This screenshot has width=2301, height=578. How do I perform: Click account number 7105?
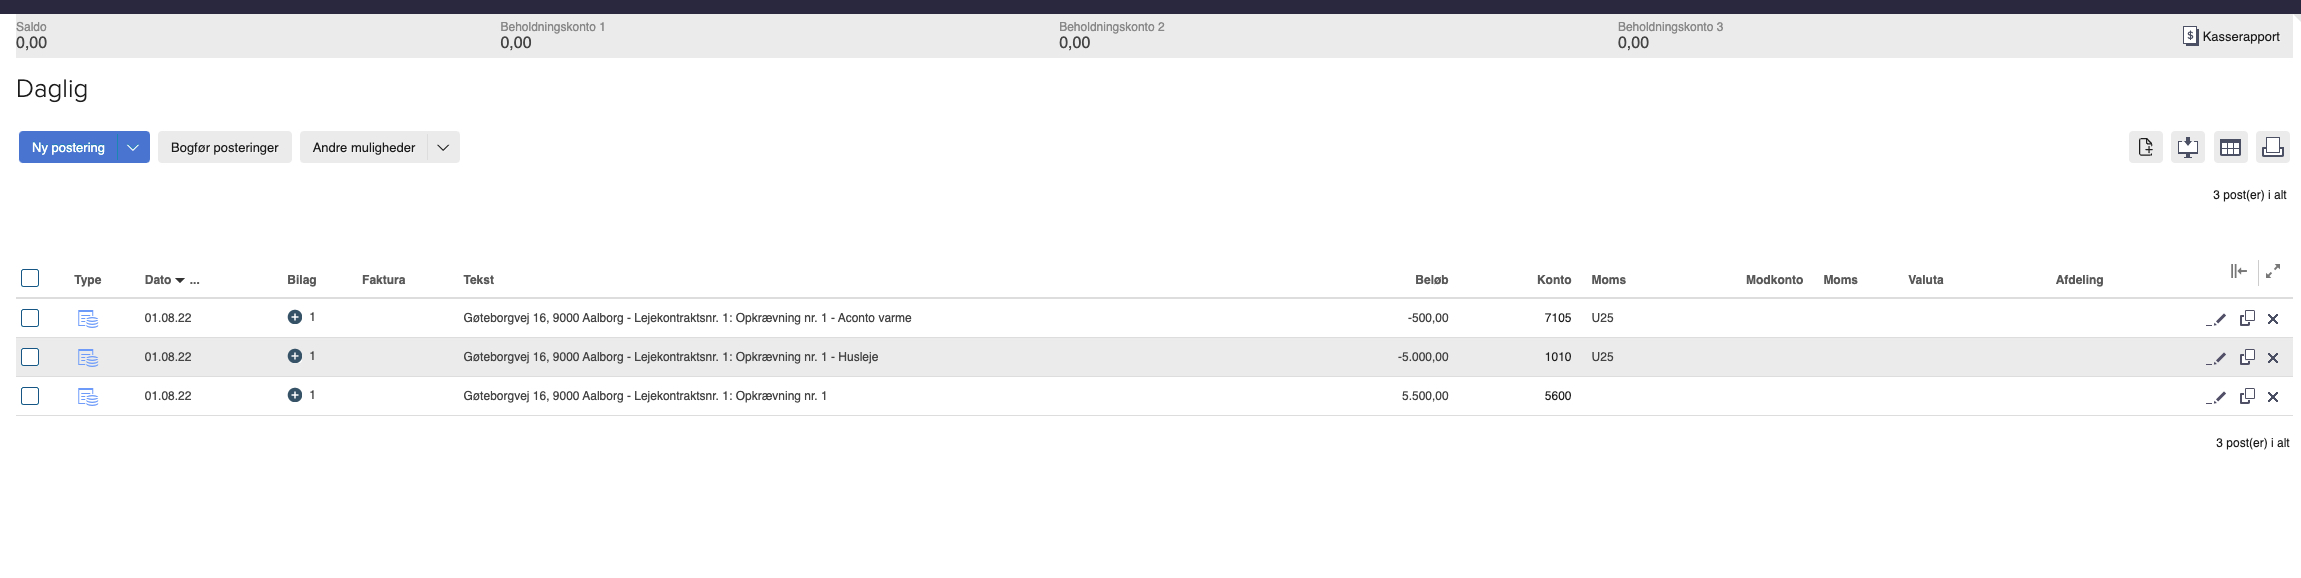pos(1558,318)
